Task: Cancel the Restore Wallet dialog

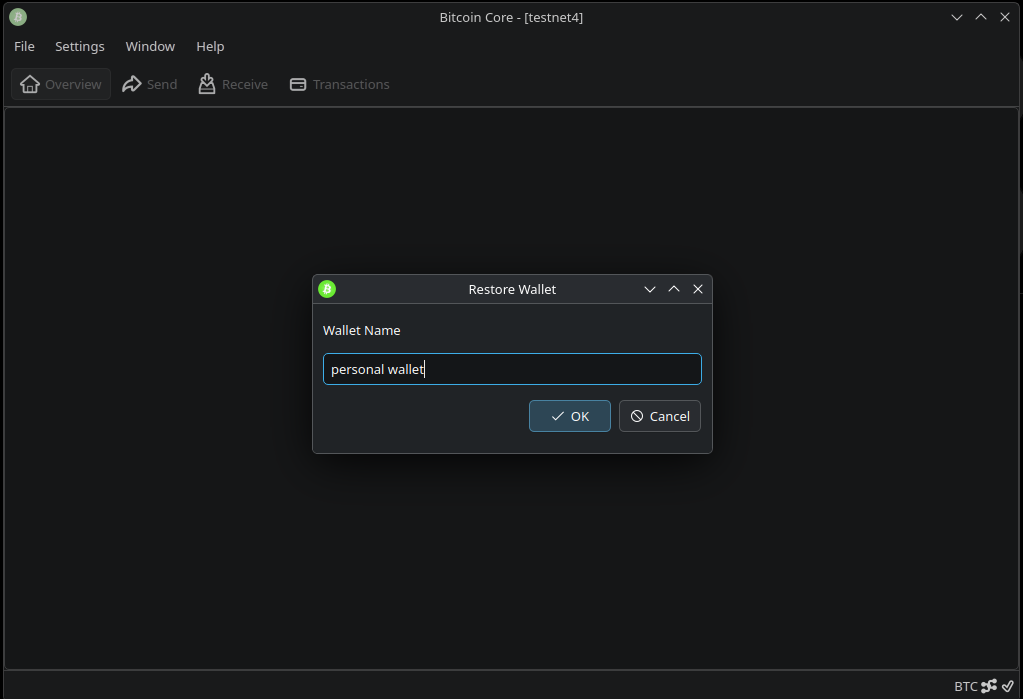Action: [x=660, y=416]
